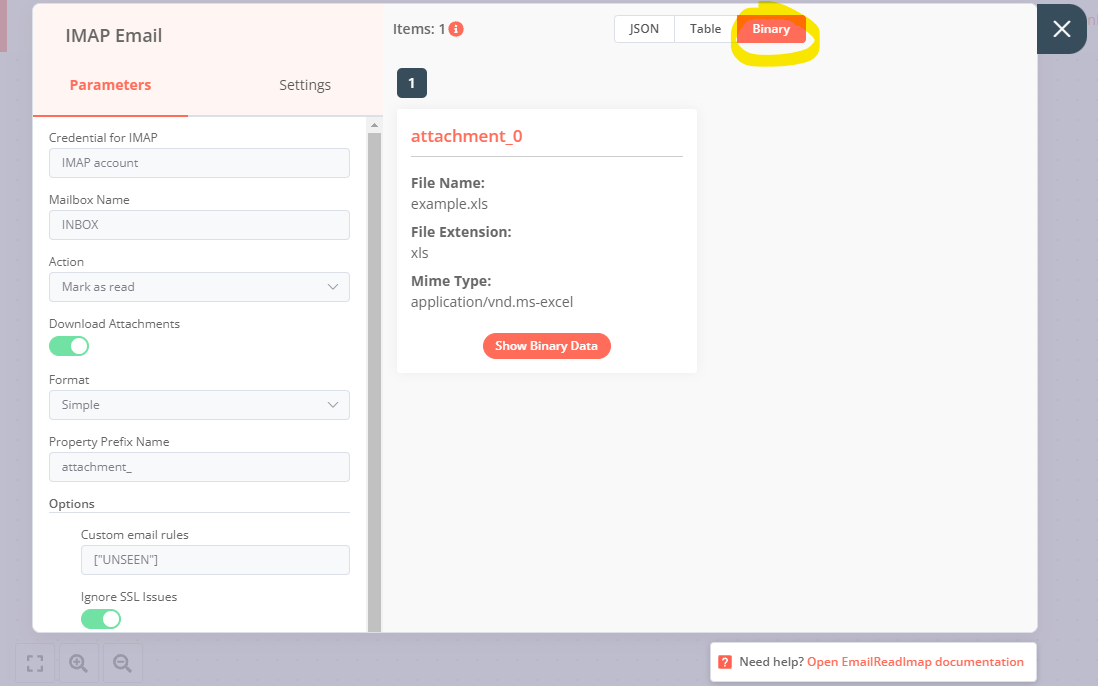Click the Property Prefix Name field
The image size is (1098, 686).
pos(199,467)
